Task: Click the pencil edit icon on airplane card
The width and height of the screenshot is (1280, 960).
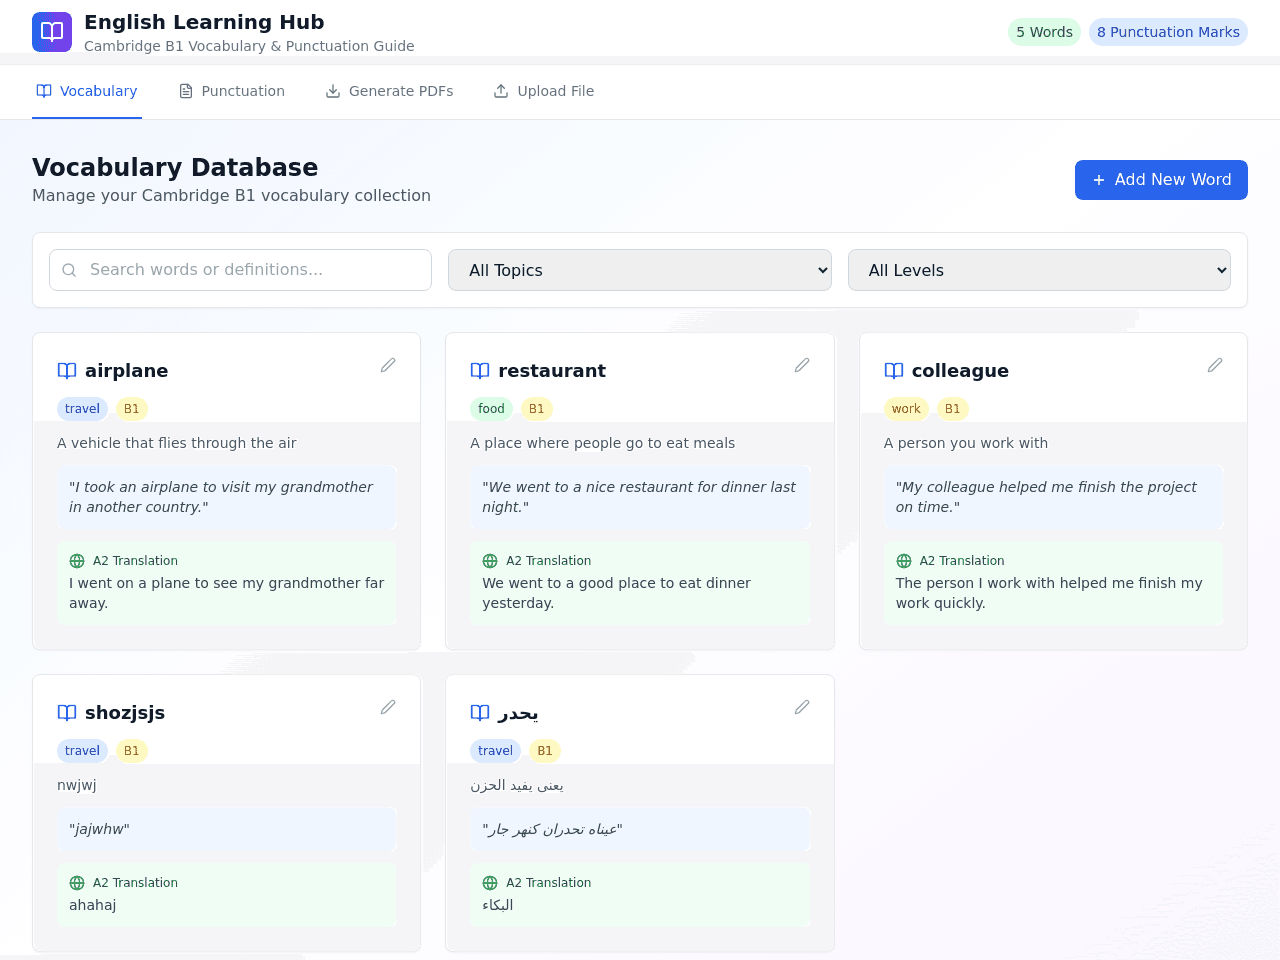Action: (x=388, y=365)
